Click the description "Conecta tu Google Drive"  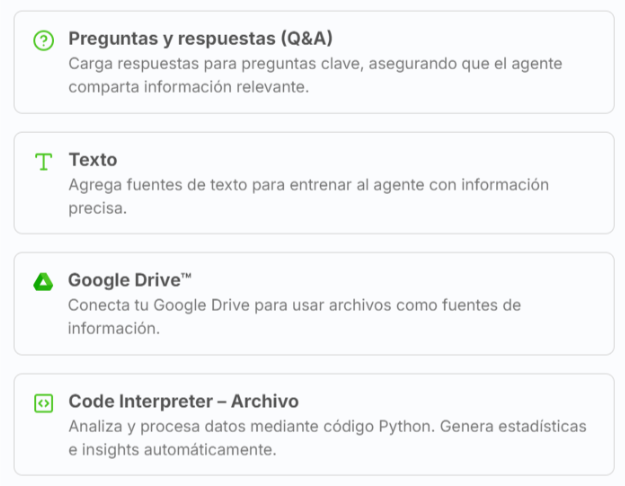click(308, 305)
